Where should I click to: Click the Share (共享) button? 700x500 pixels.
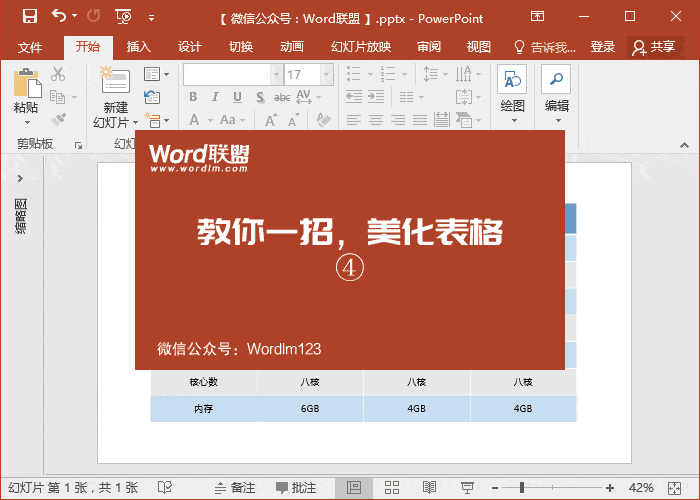coord(654,47)
